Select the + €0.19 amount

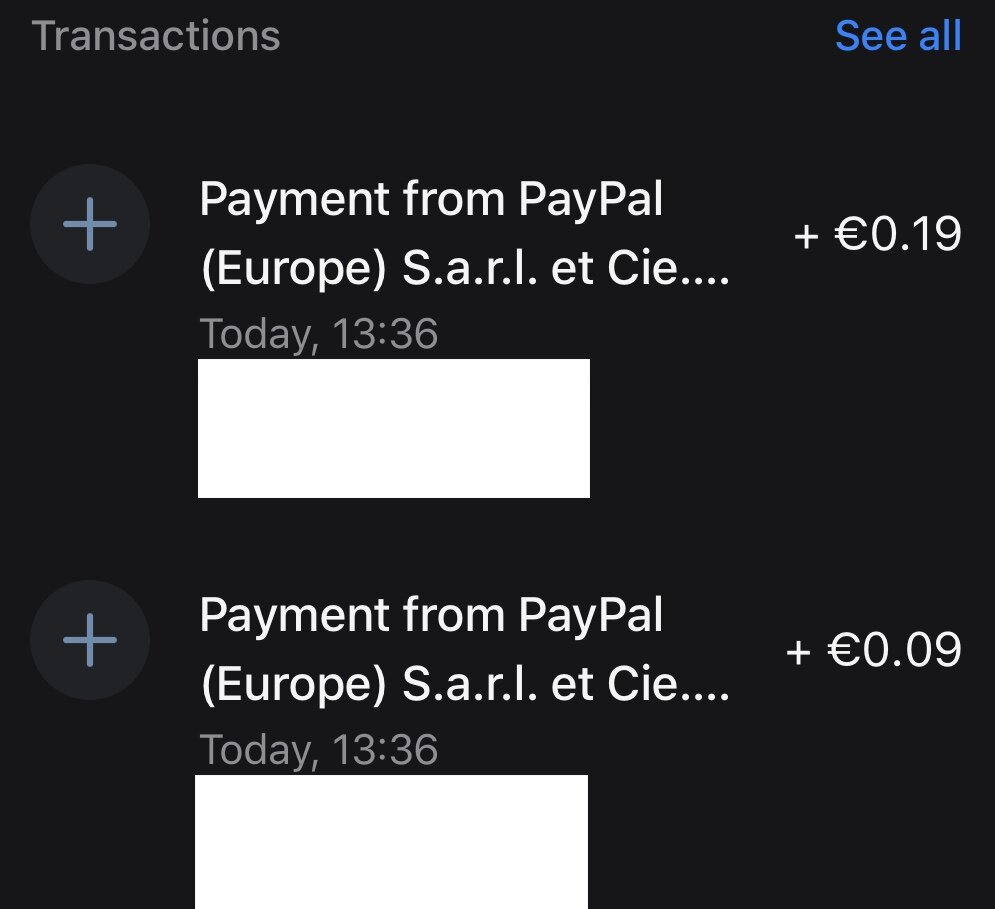(877, 235)
